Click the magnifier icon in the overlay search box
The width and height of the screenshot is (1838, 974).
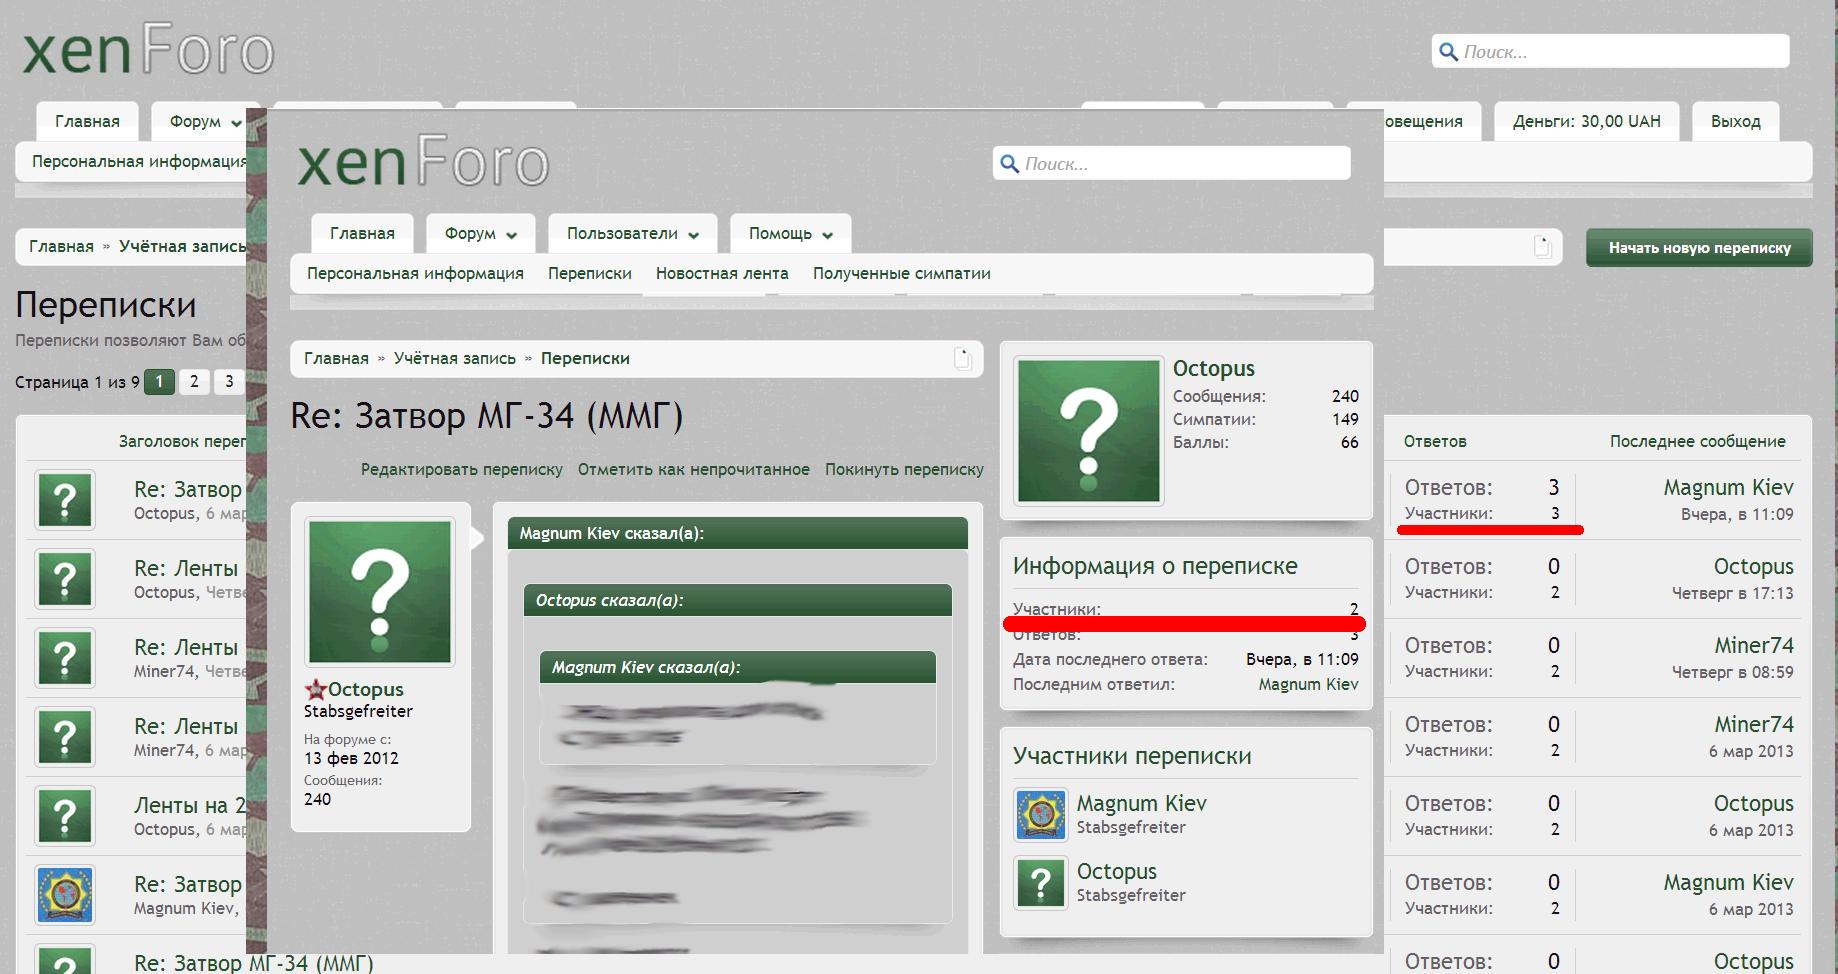(1010, 164)
